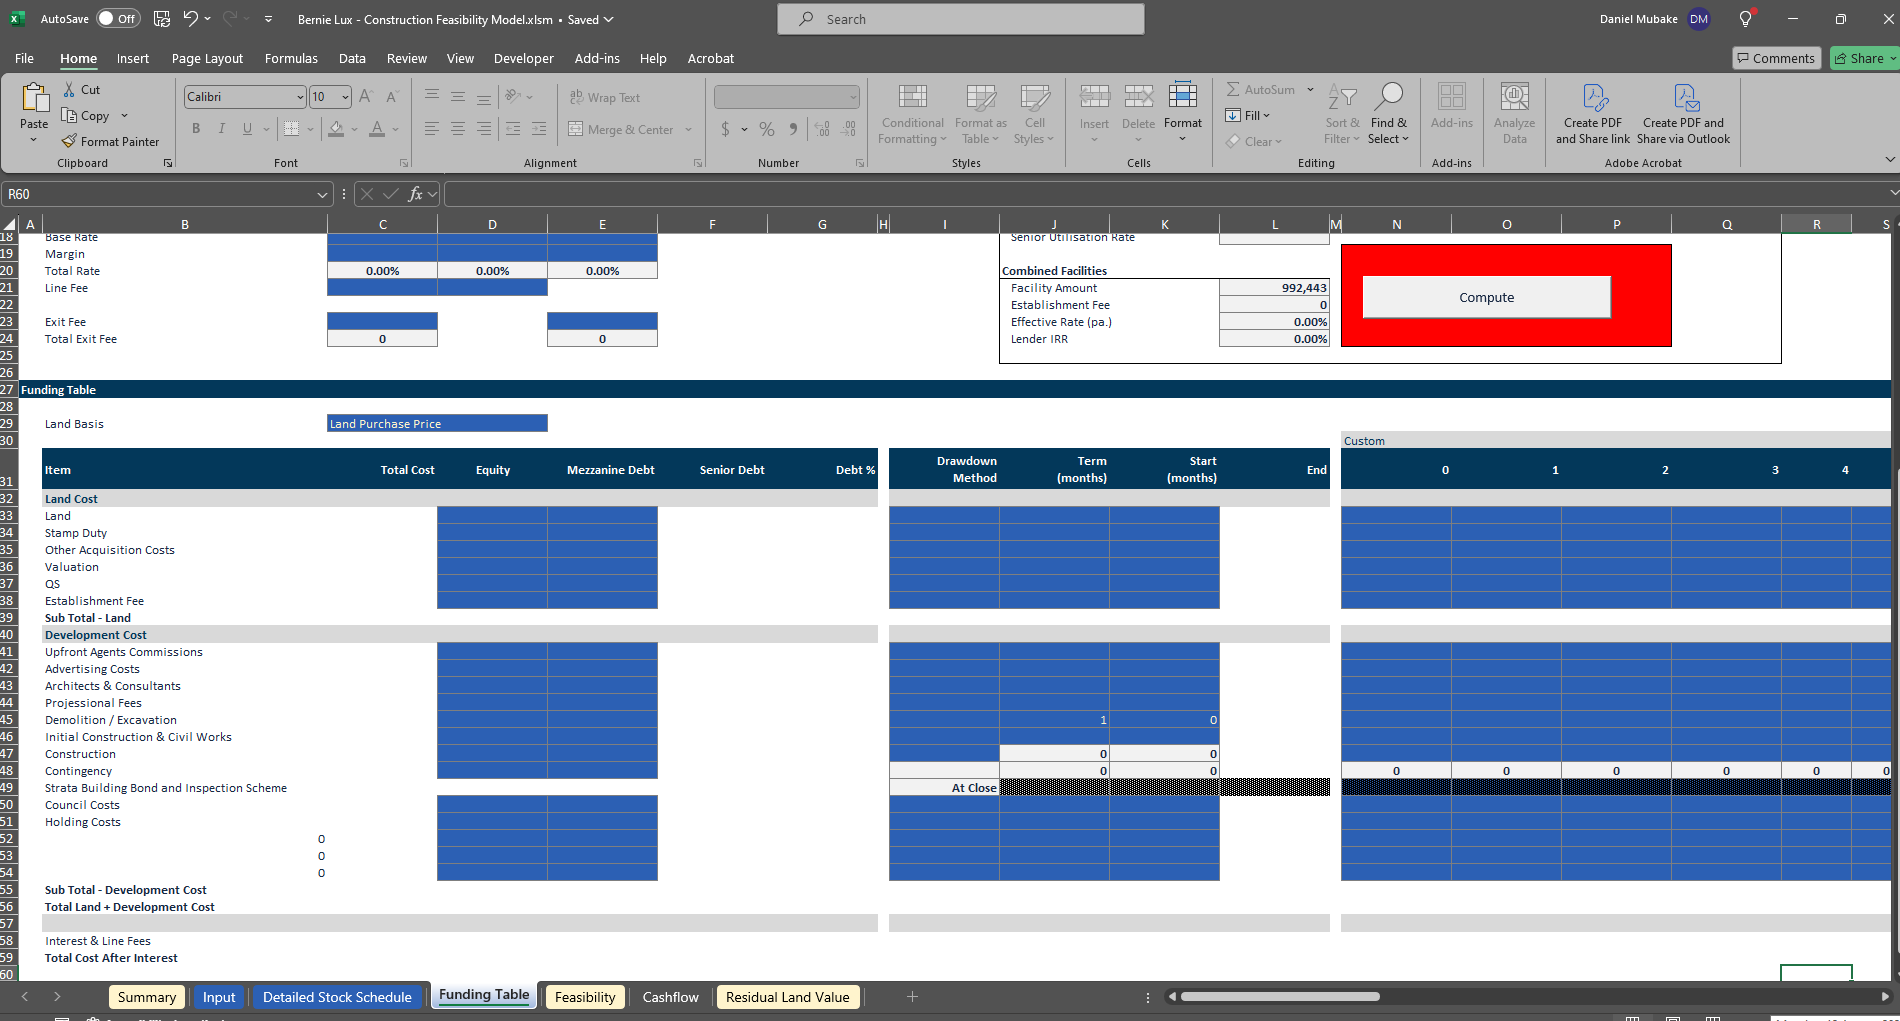Click the Increase Indent icon
Screen dimensions: 1900x1021
coord(539,129)
